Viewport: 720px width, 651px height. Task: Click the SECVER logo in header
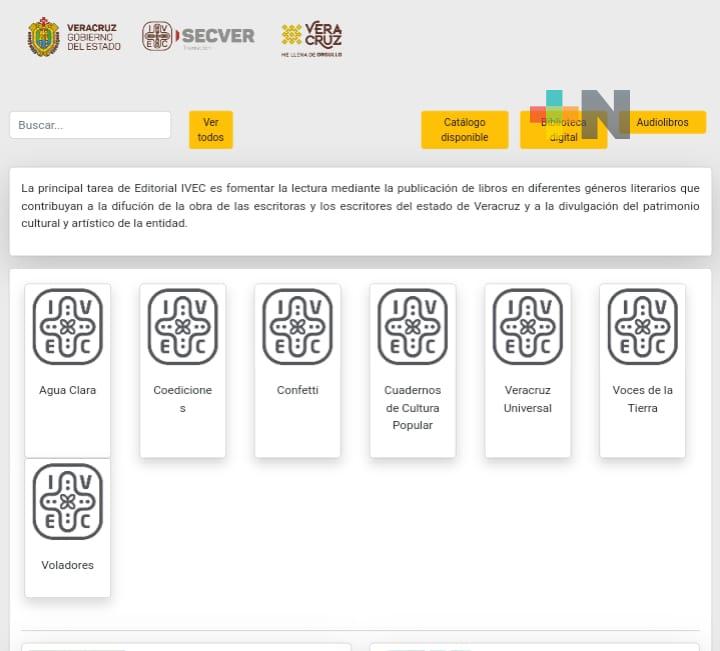[198, 37]
